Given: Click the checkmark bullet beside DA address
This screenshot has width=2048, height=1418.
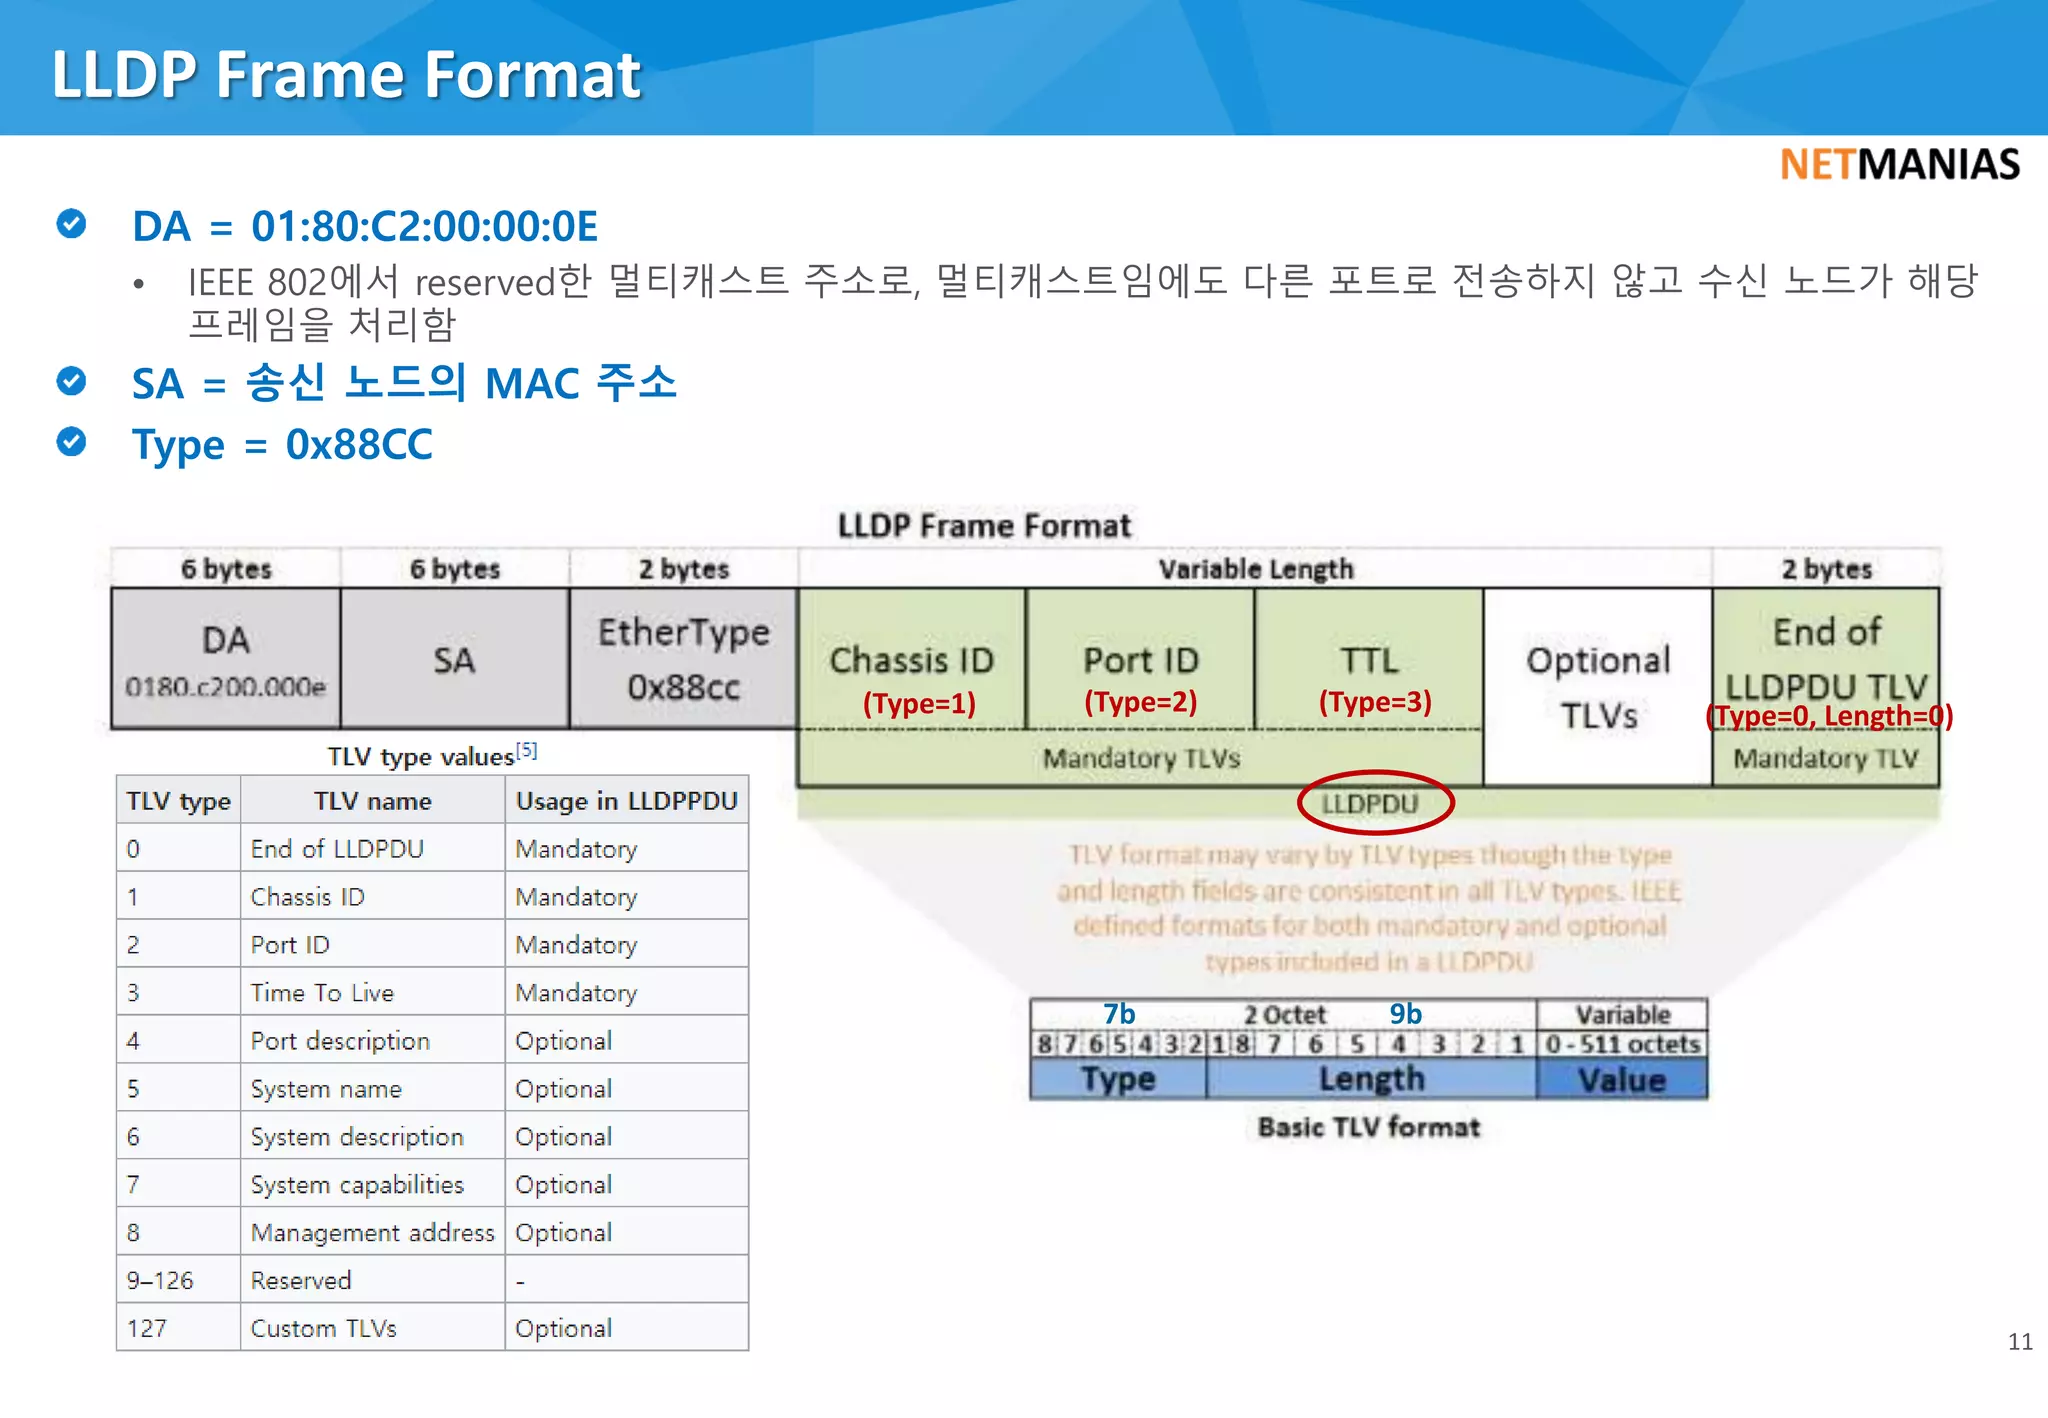Looking at the screenshot, I should (71, 224).
